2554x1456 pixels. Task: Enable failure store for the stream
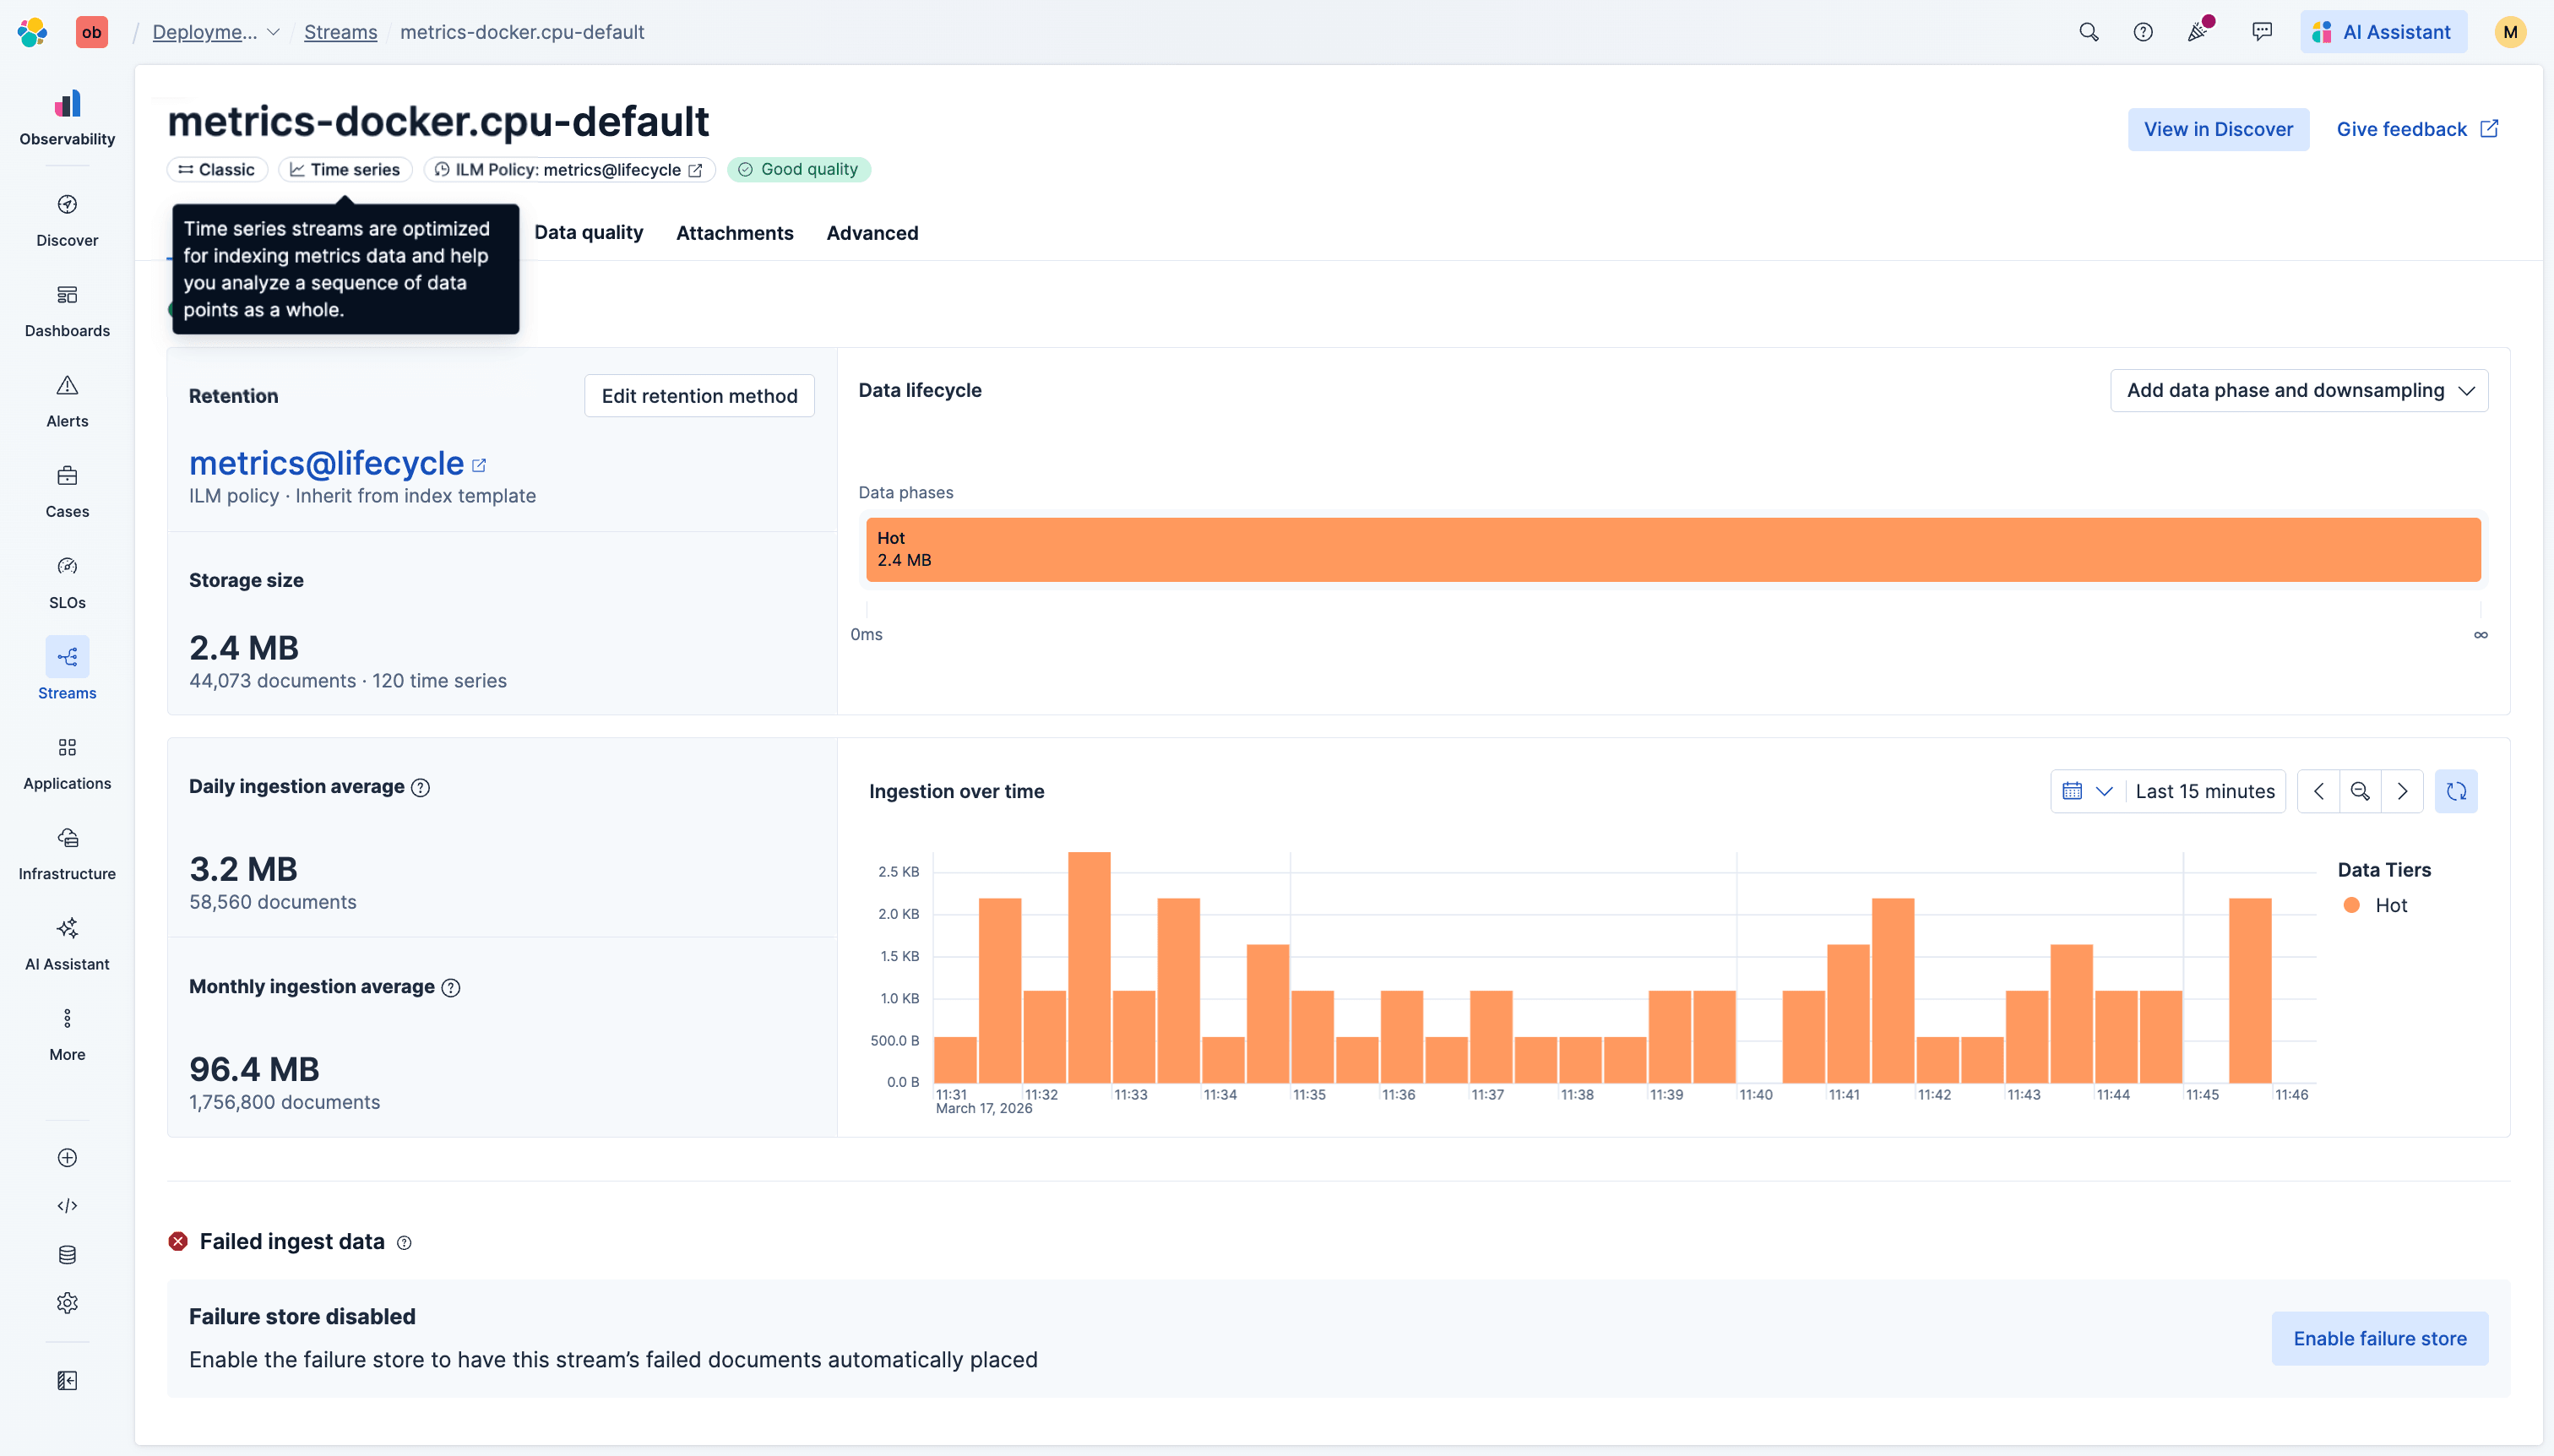coord(2379,1337)
